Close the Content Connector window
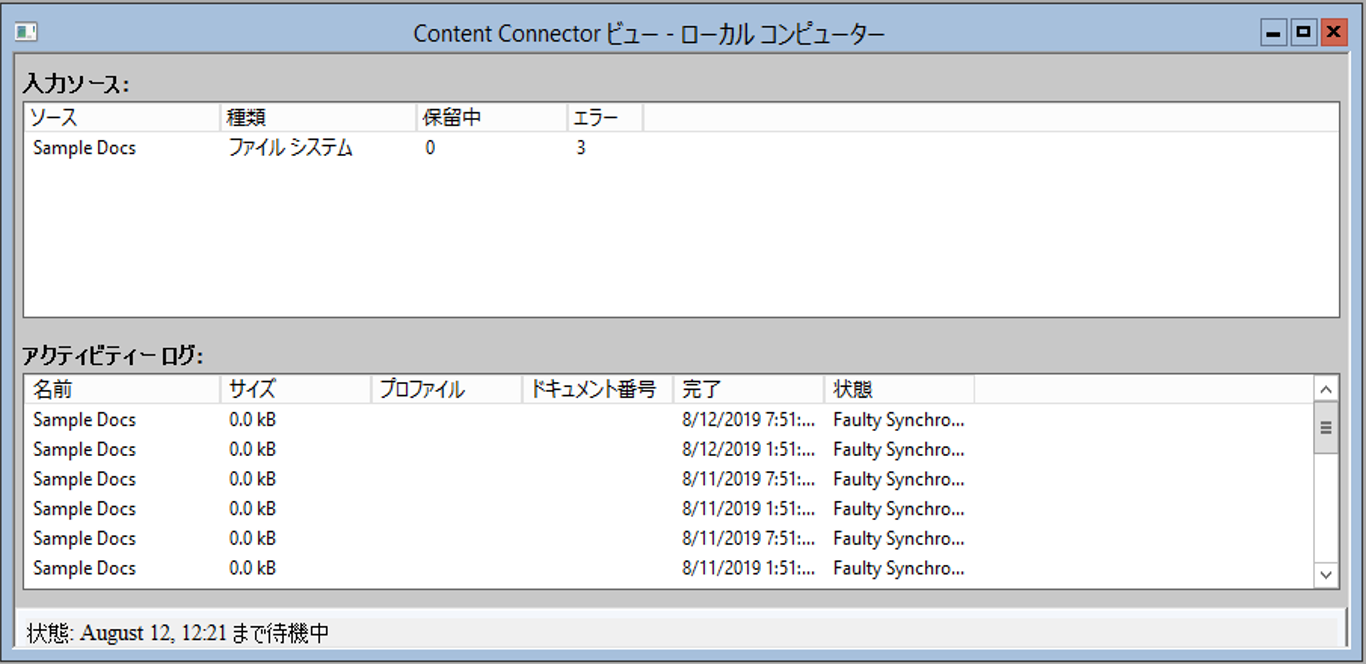 pos(1333,33)
